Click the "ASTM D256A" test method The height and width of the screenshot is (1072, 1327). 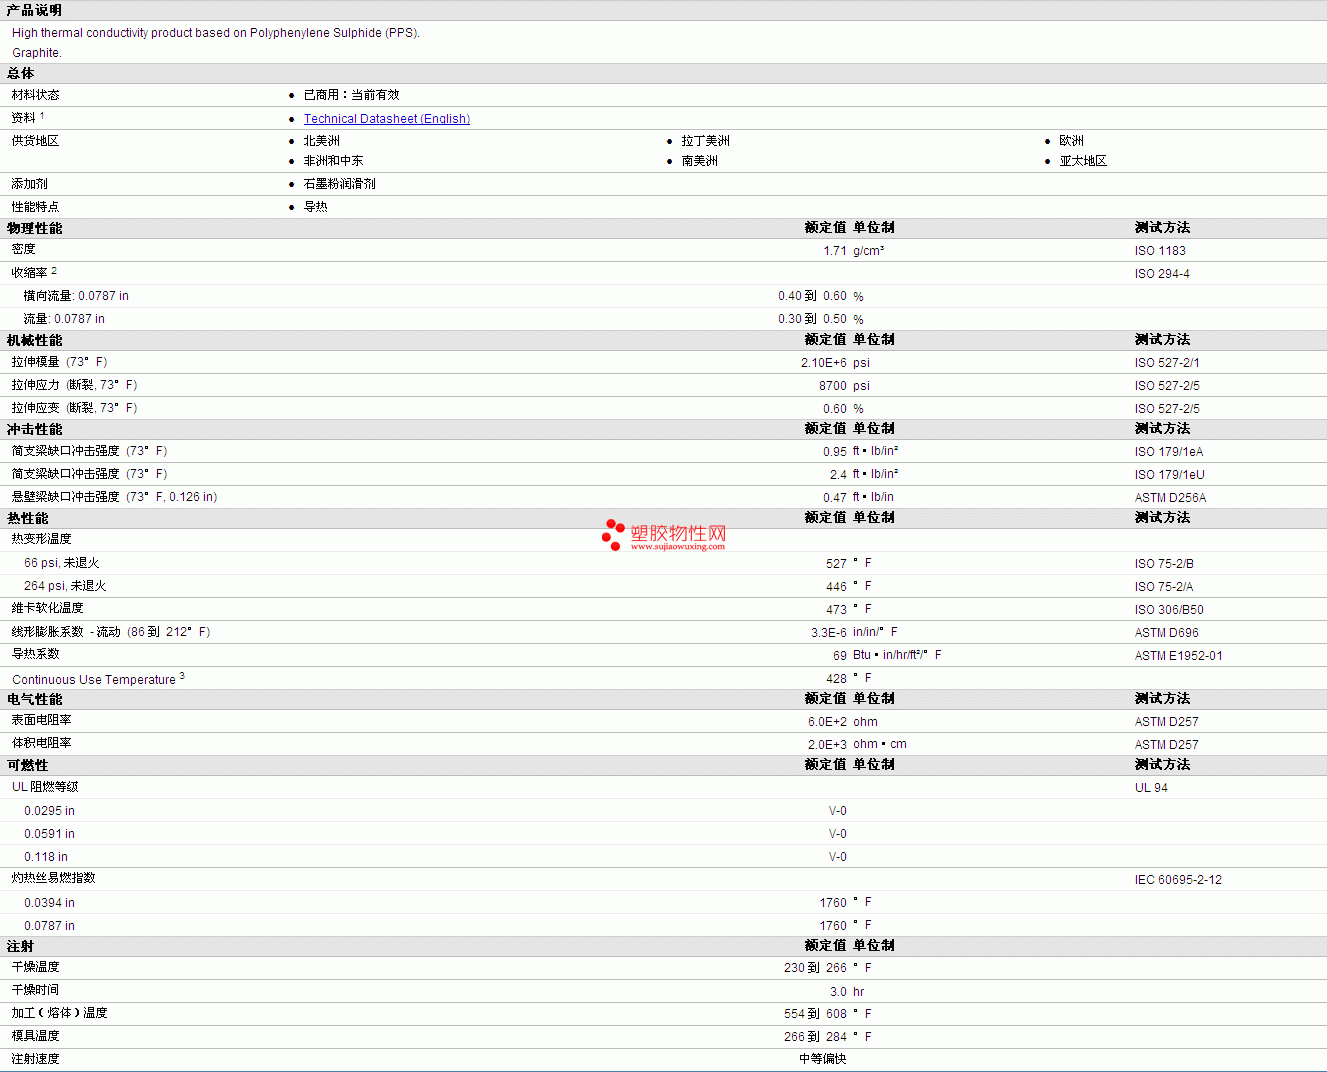1170,498
